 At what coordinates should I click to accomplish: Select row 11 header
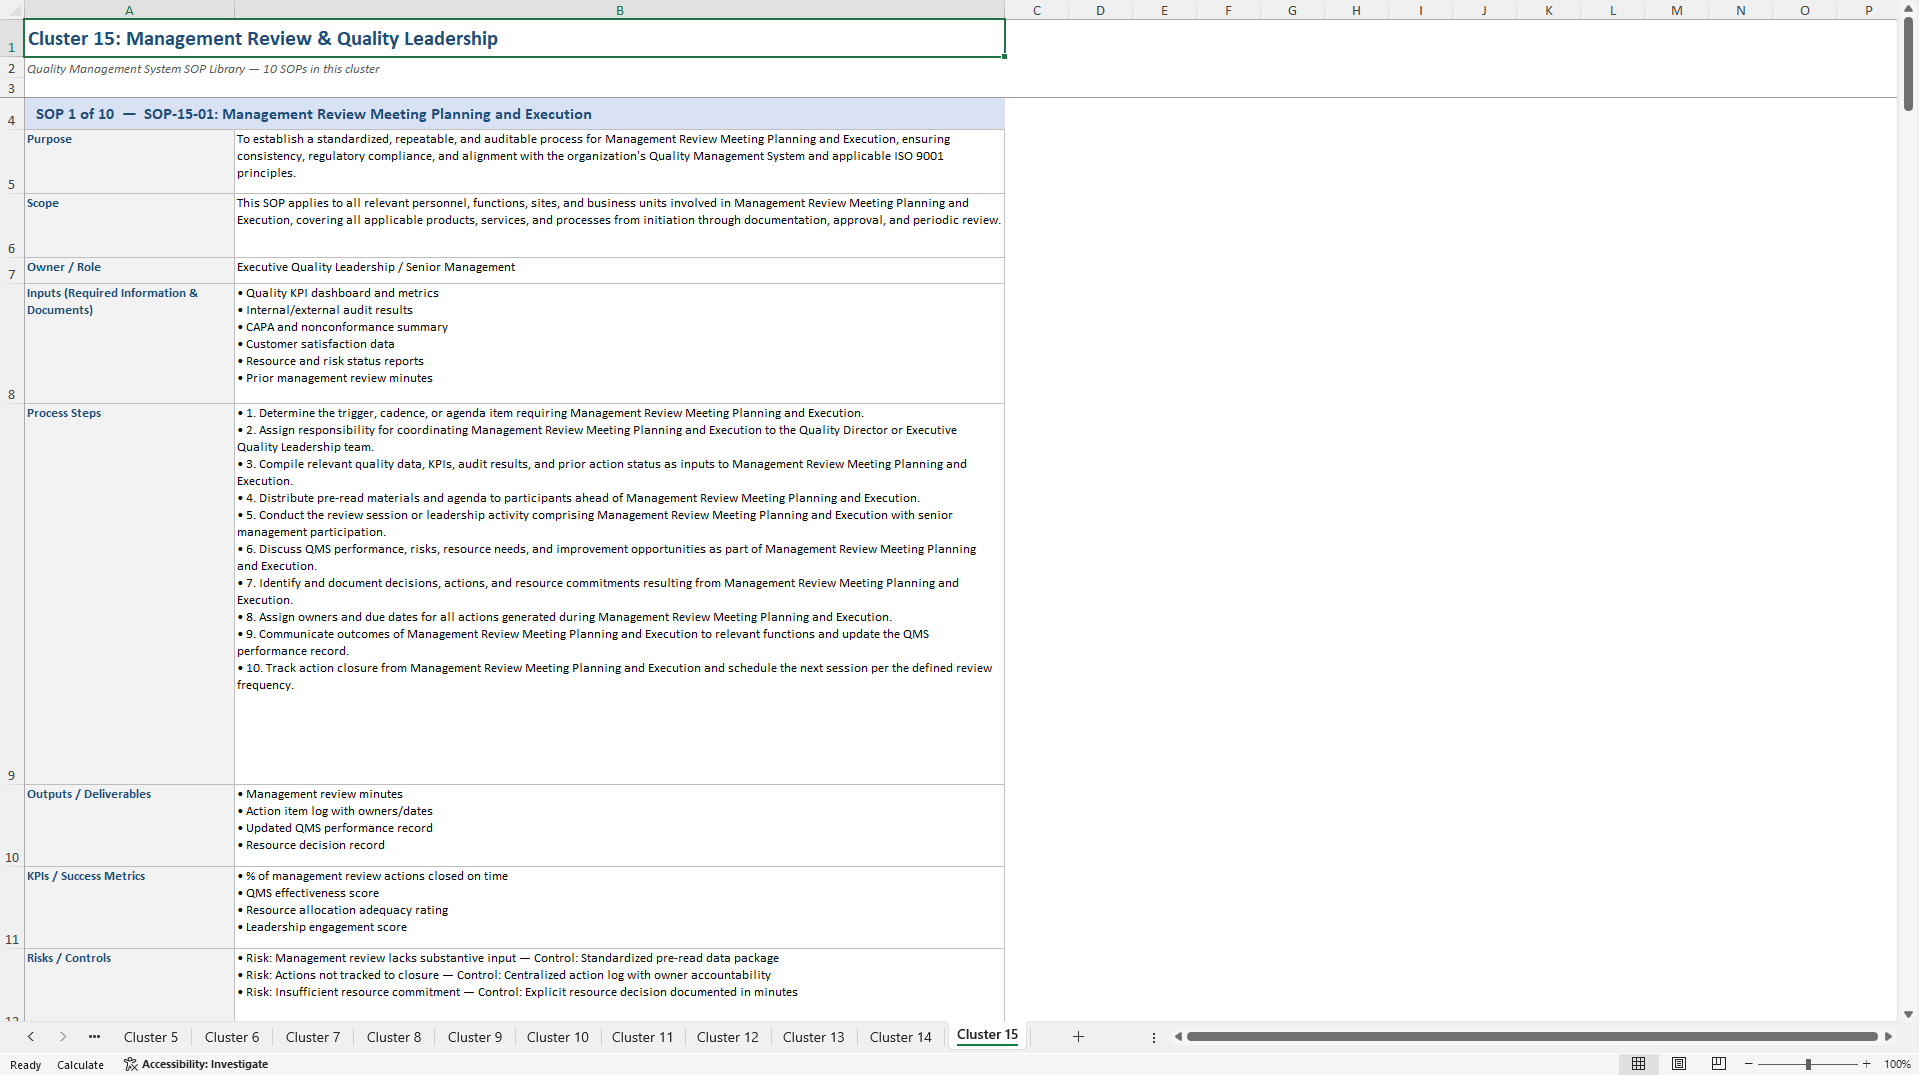pos(12,908)
